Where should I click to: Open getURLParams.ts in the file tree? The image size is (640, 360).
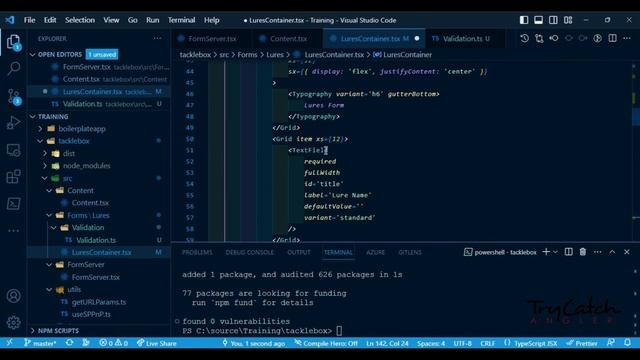(x=99, y=302)
